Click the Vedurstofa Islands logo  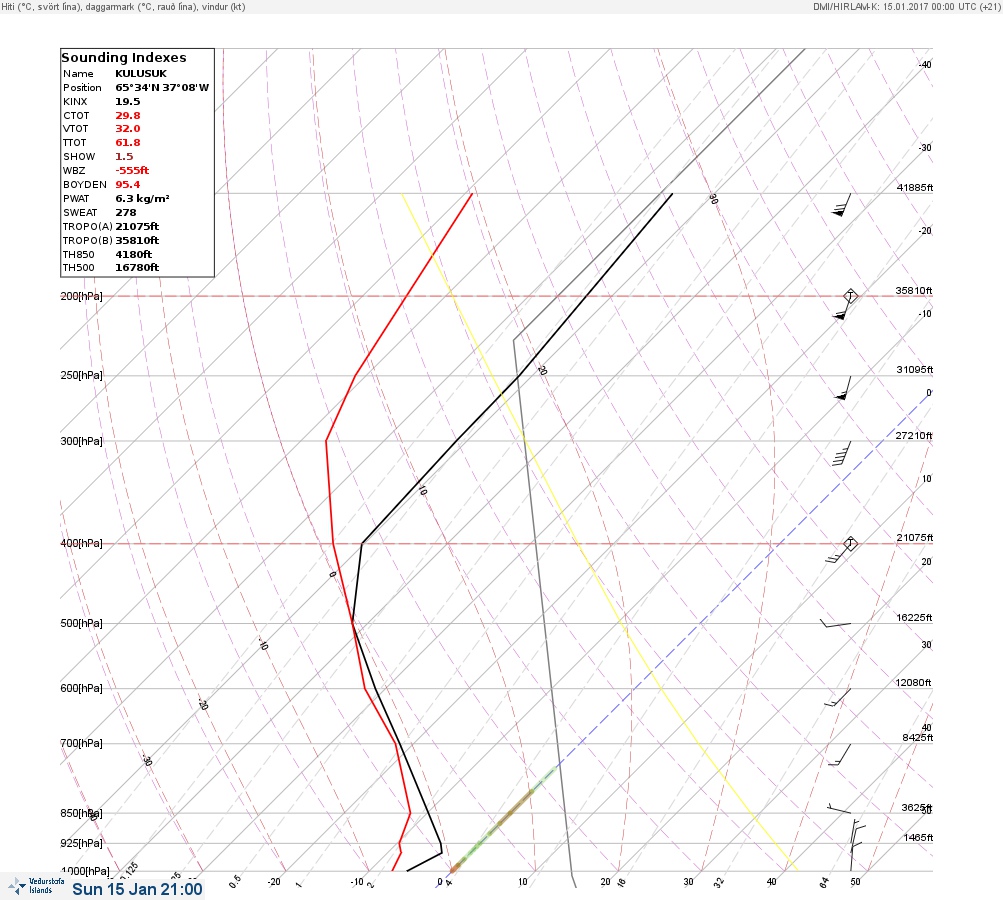(36, 886)
